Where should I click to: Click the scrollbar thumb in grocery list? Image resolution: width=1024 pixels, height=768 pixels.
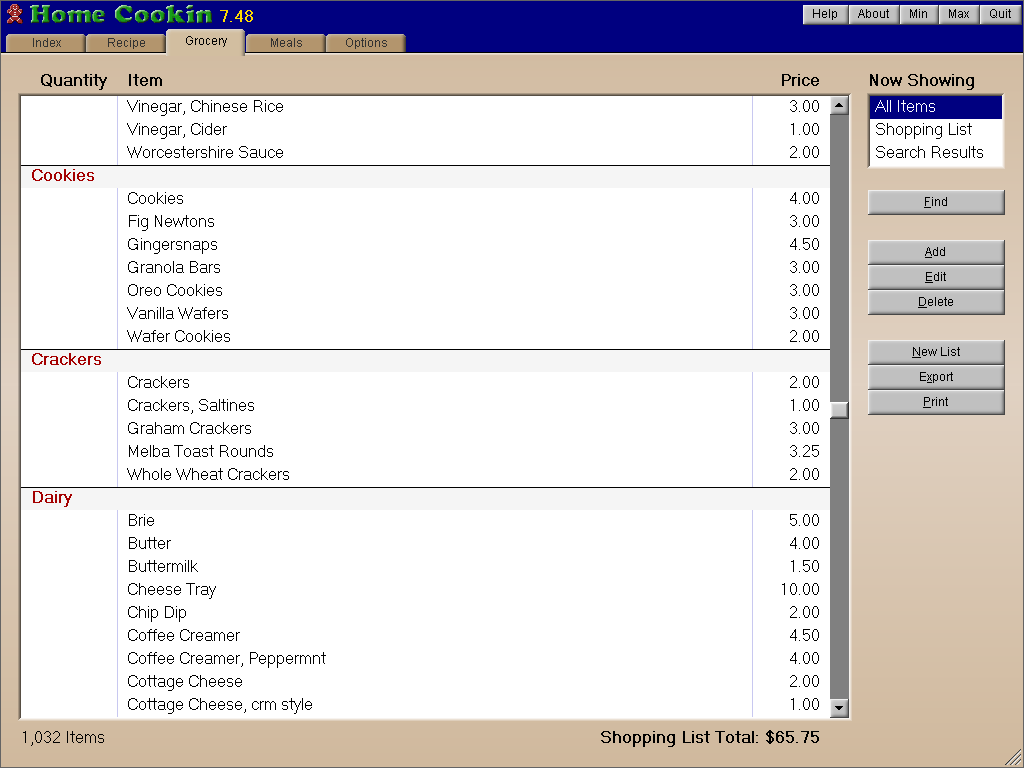coord(840,409)
